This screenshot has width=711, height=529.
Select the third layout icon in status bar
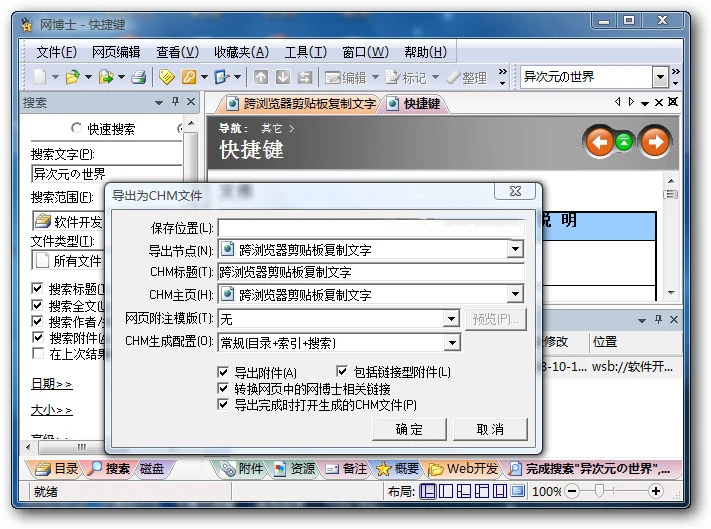click(464, 491)
